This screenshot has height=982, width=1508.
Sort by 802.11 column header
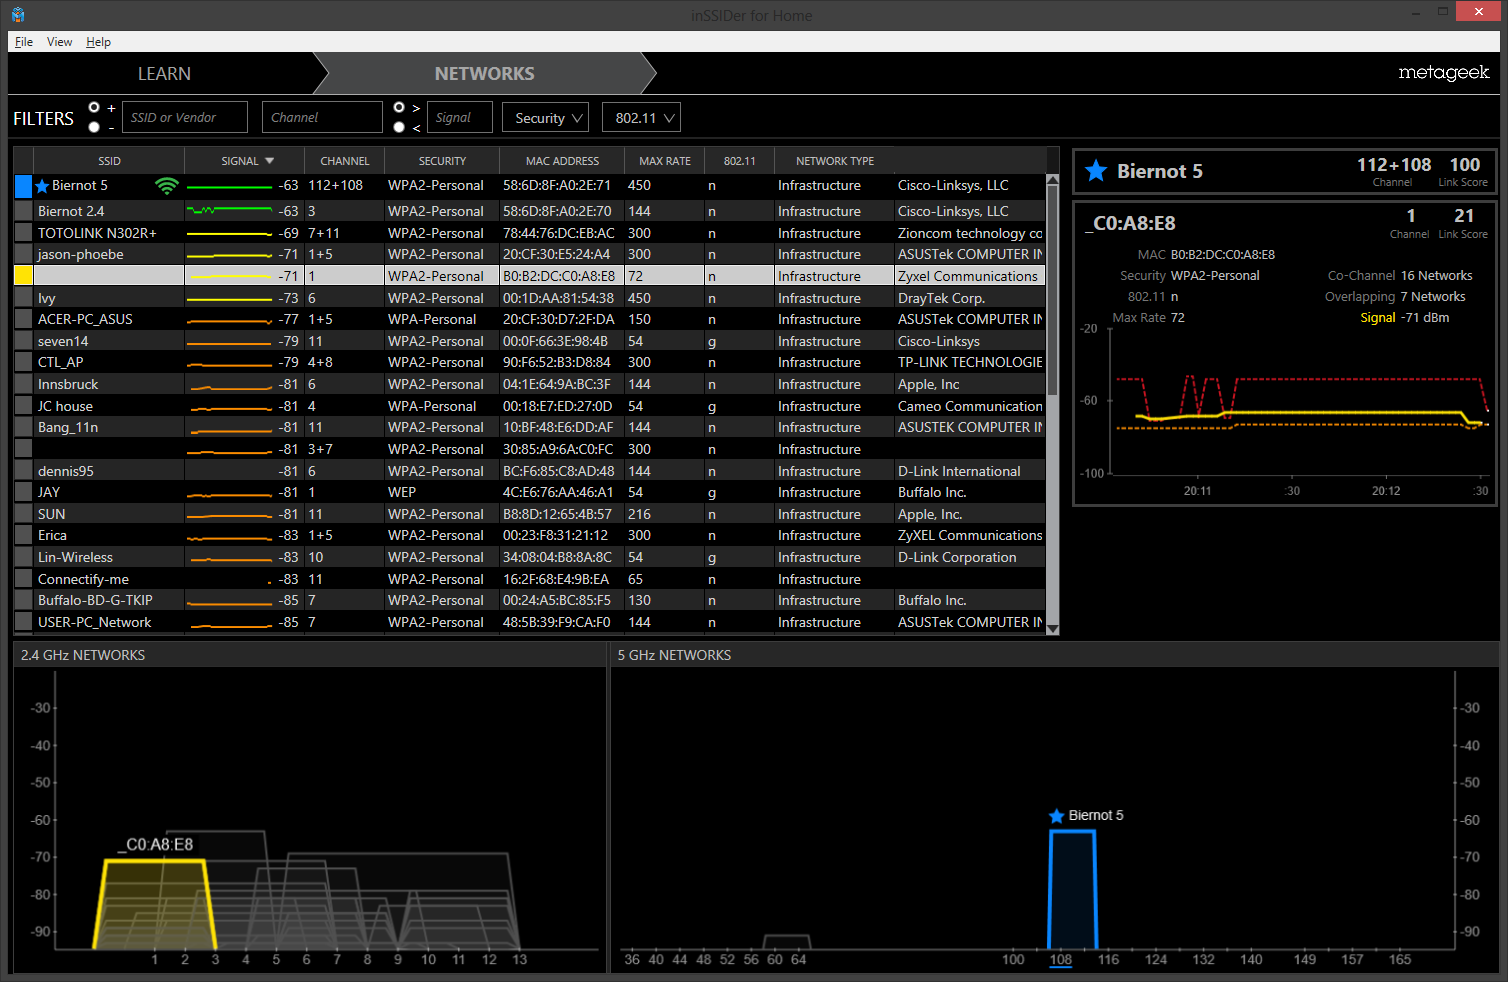(740, 161)
